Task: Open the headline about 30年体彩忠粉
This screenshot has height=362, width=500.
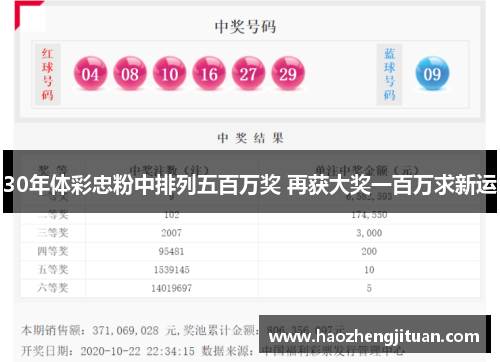Action: click(250, 185)
